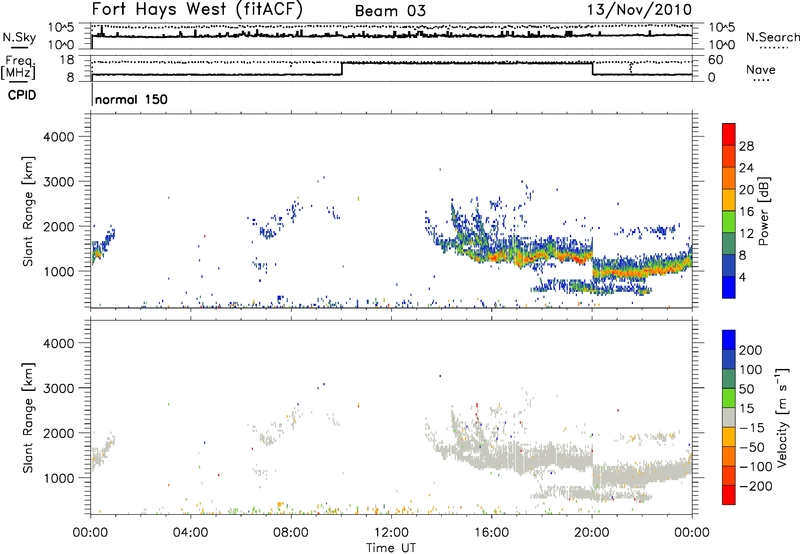The width and height of the screenshot is (800, 554).
Task: Click '4000' tick on the power panel
Action: pyautogui.click(x=59, y=137)
